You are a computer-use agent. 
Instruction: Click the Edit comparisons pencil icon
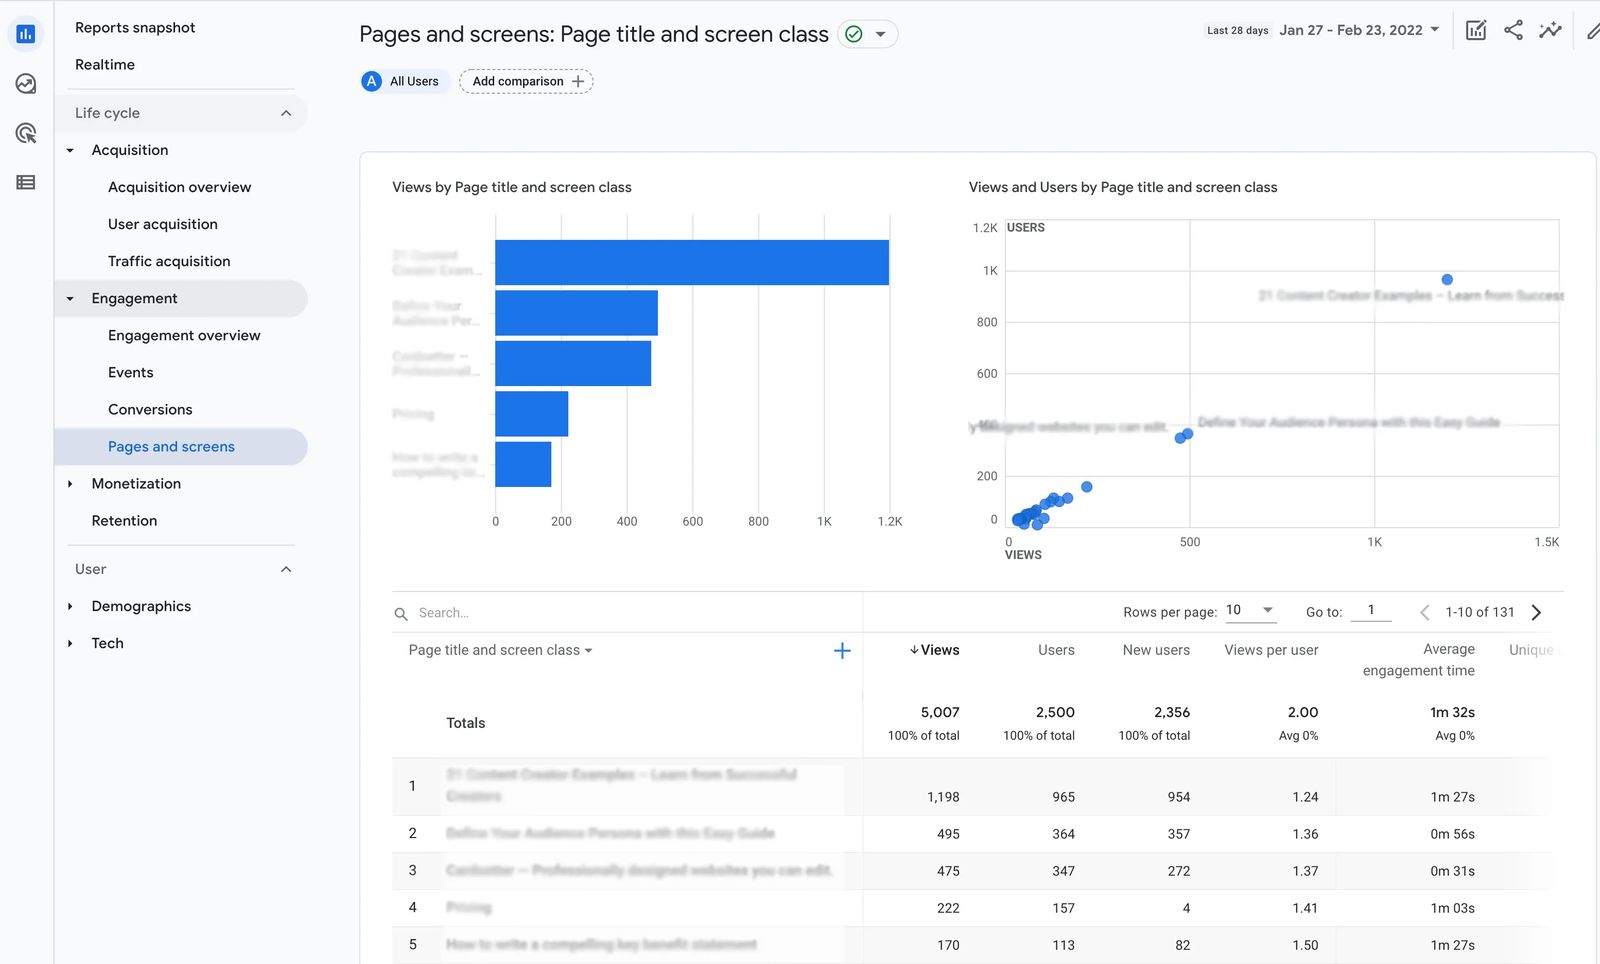pyautogui.click(x=1592, y=30)
